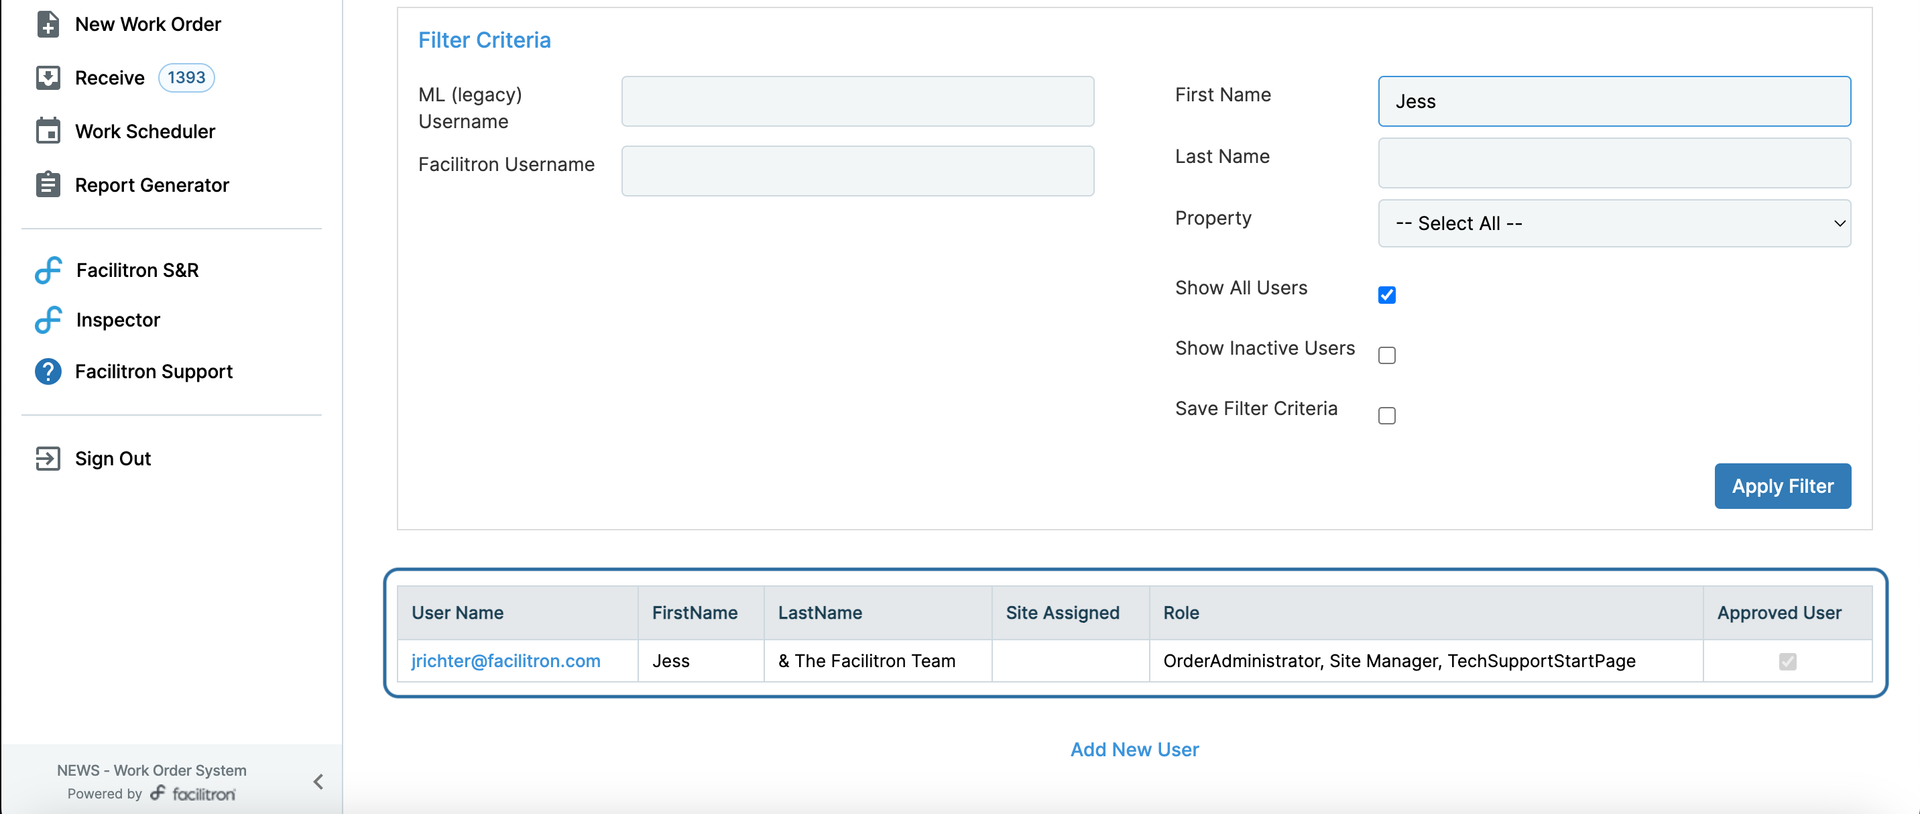Click the NEWS - Work Order System text
The width and height of the screenshot is (1920, 814).
[x=152, y=770]
